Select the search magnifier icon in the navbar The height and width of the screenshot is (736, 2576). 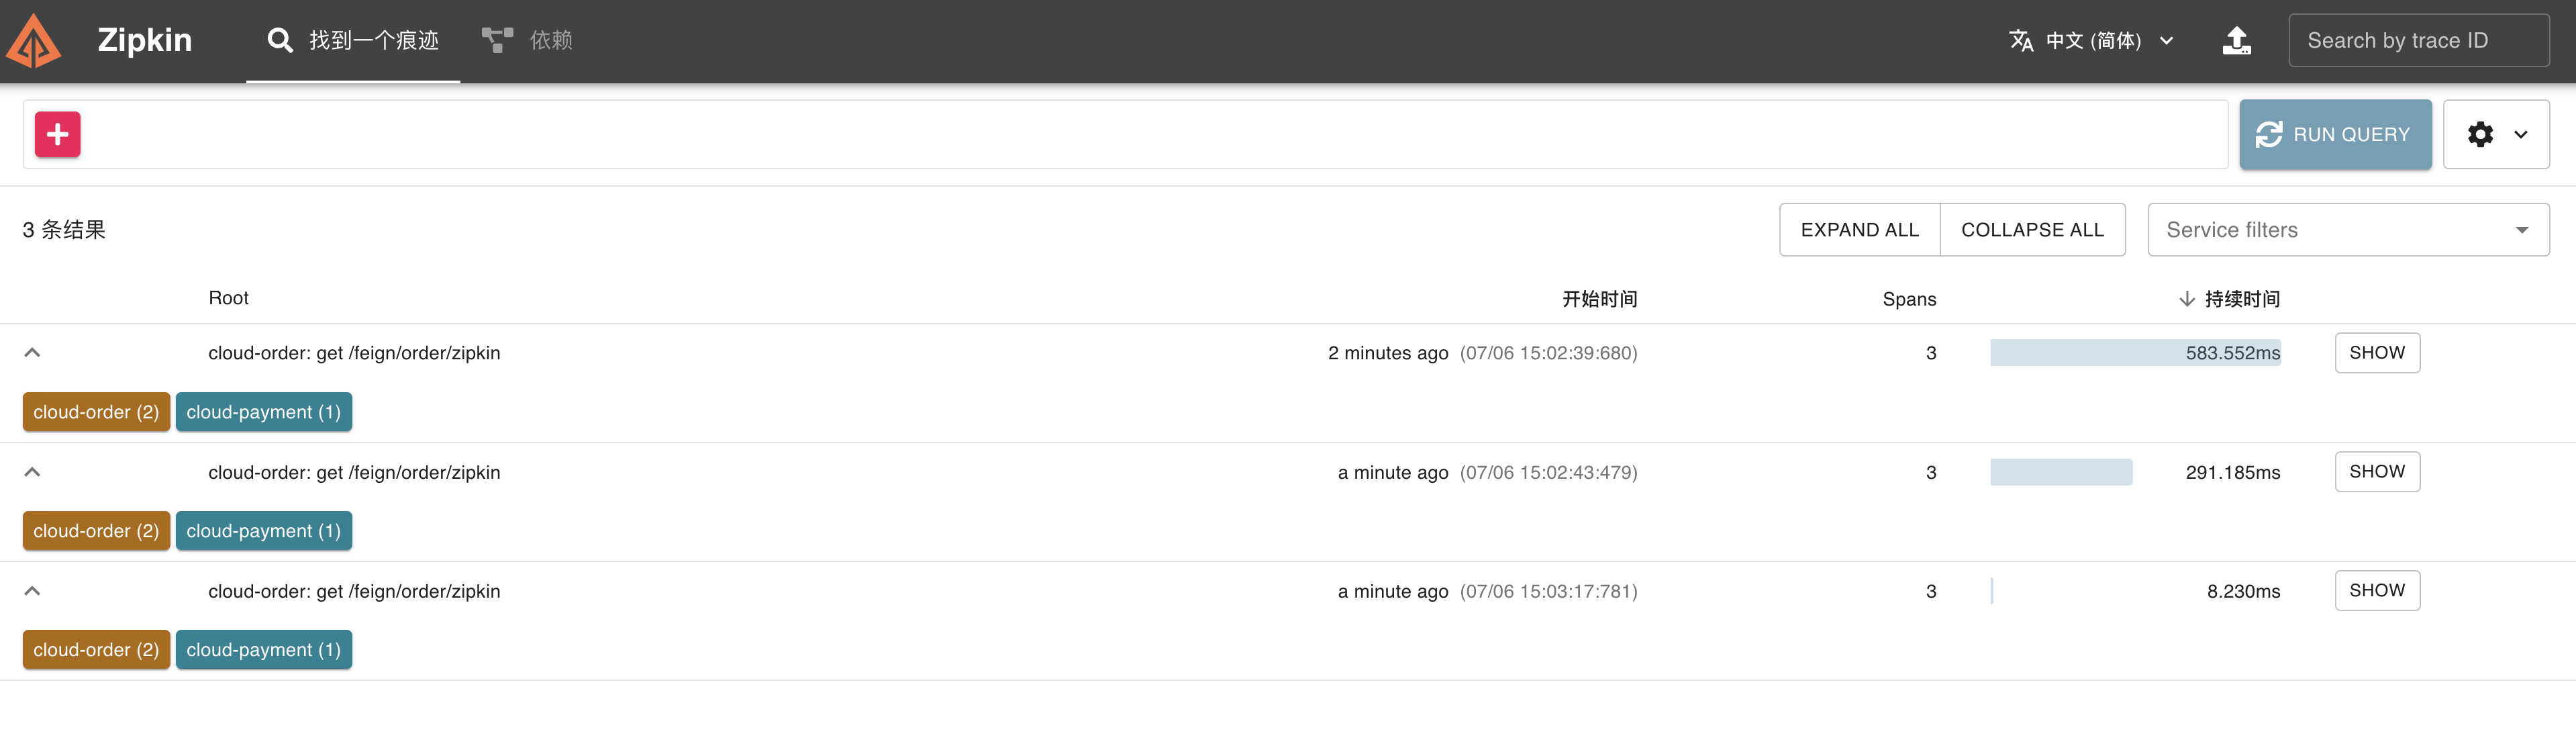(279, 40)
